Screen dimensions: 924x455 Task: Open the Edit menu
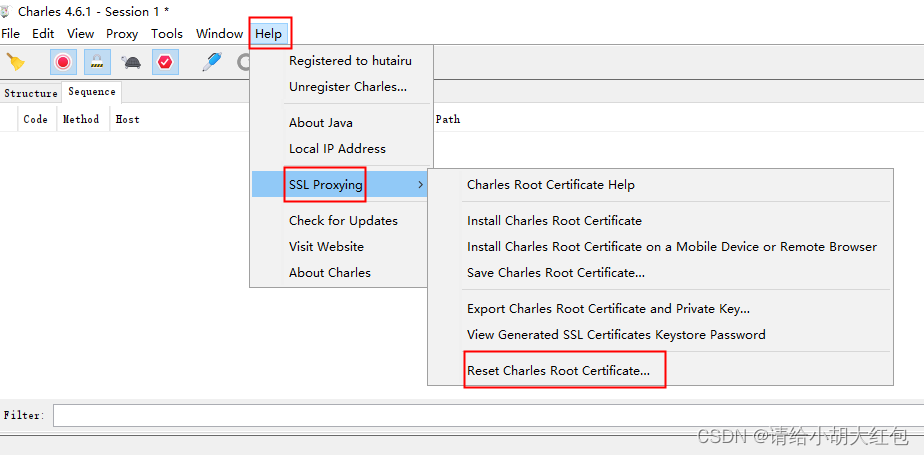tap(43, 34)
